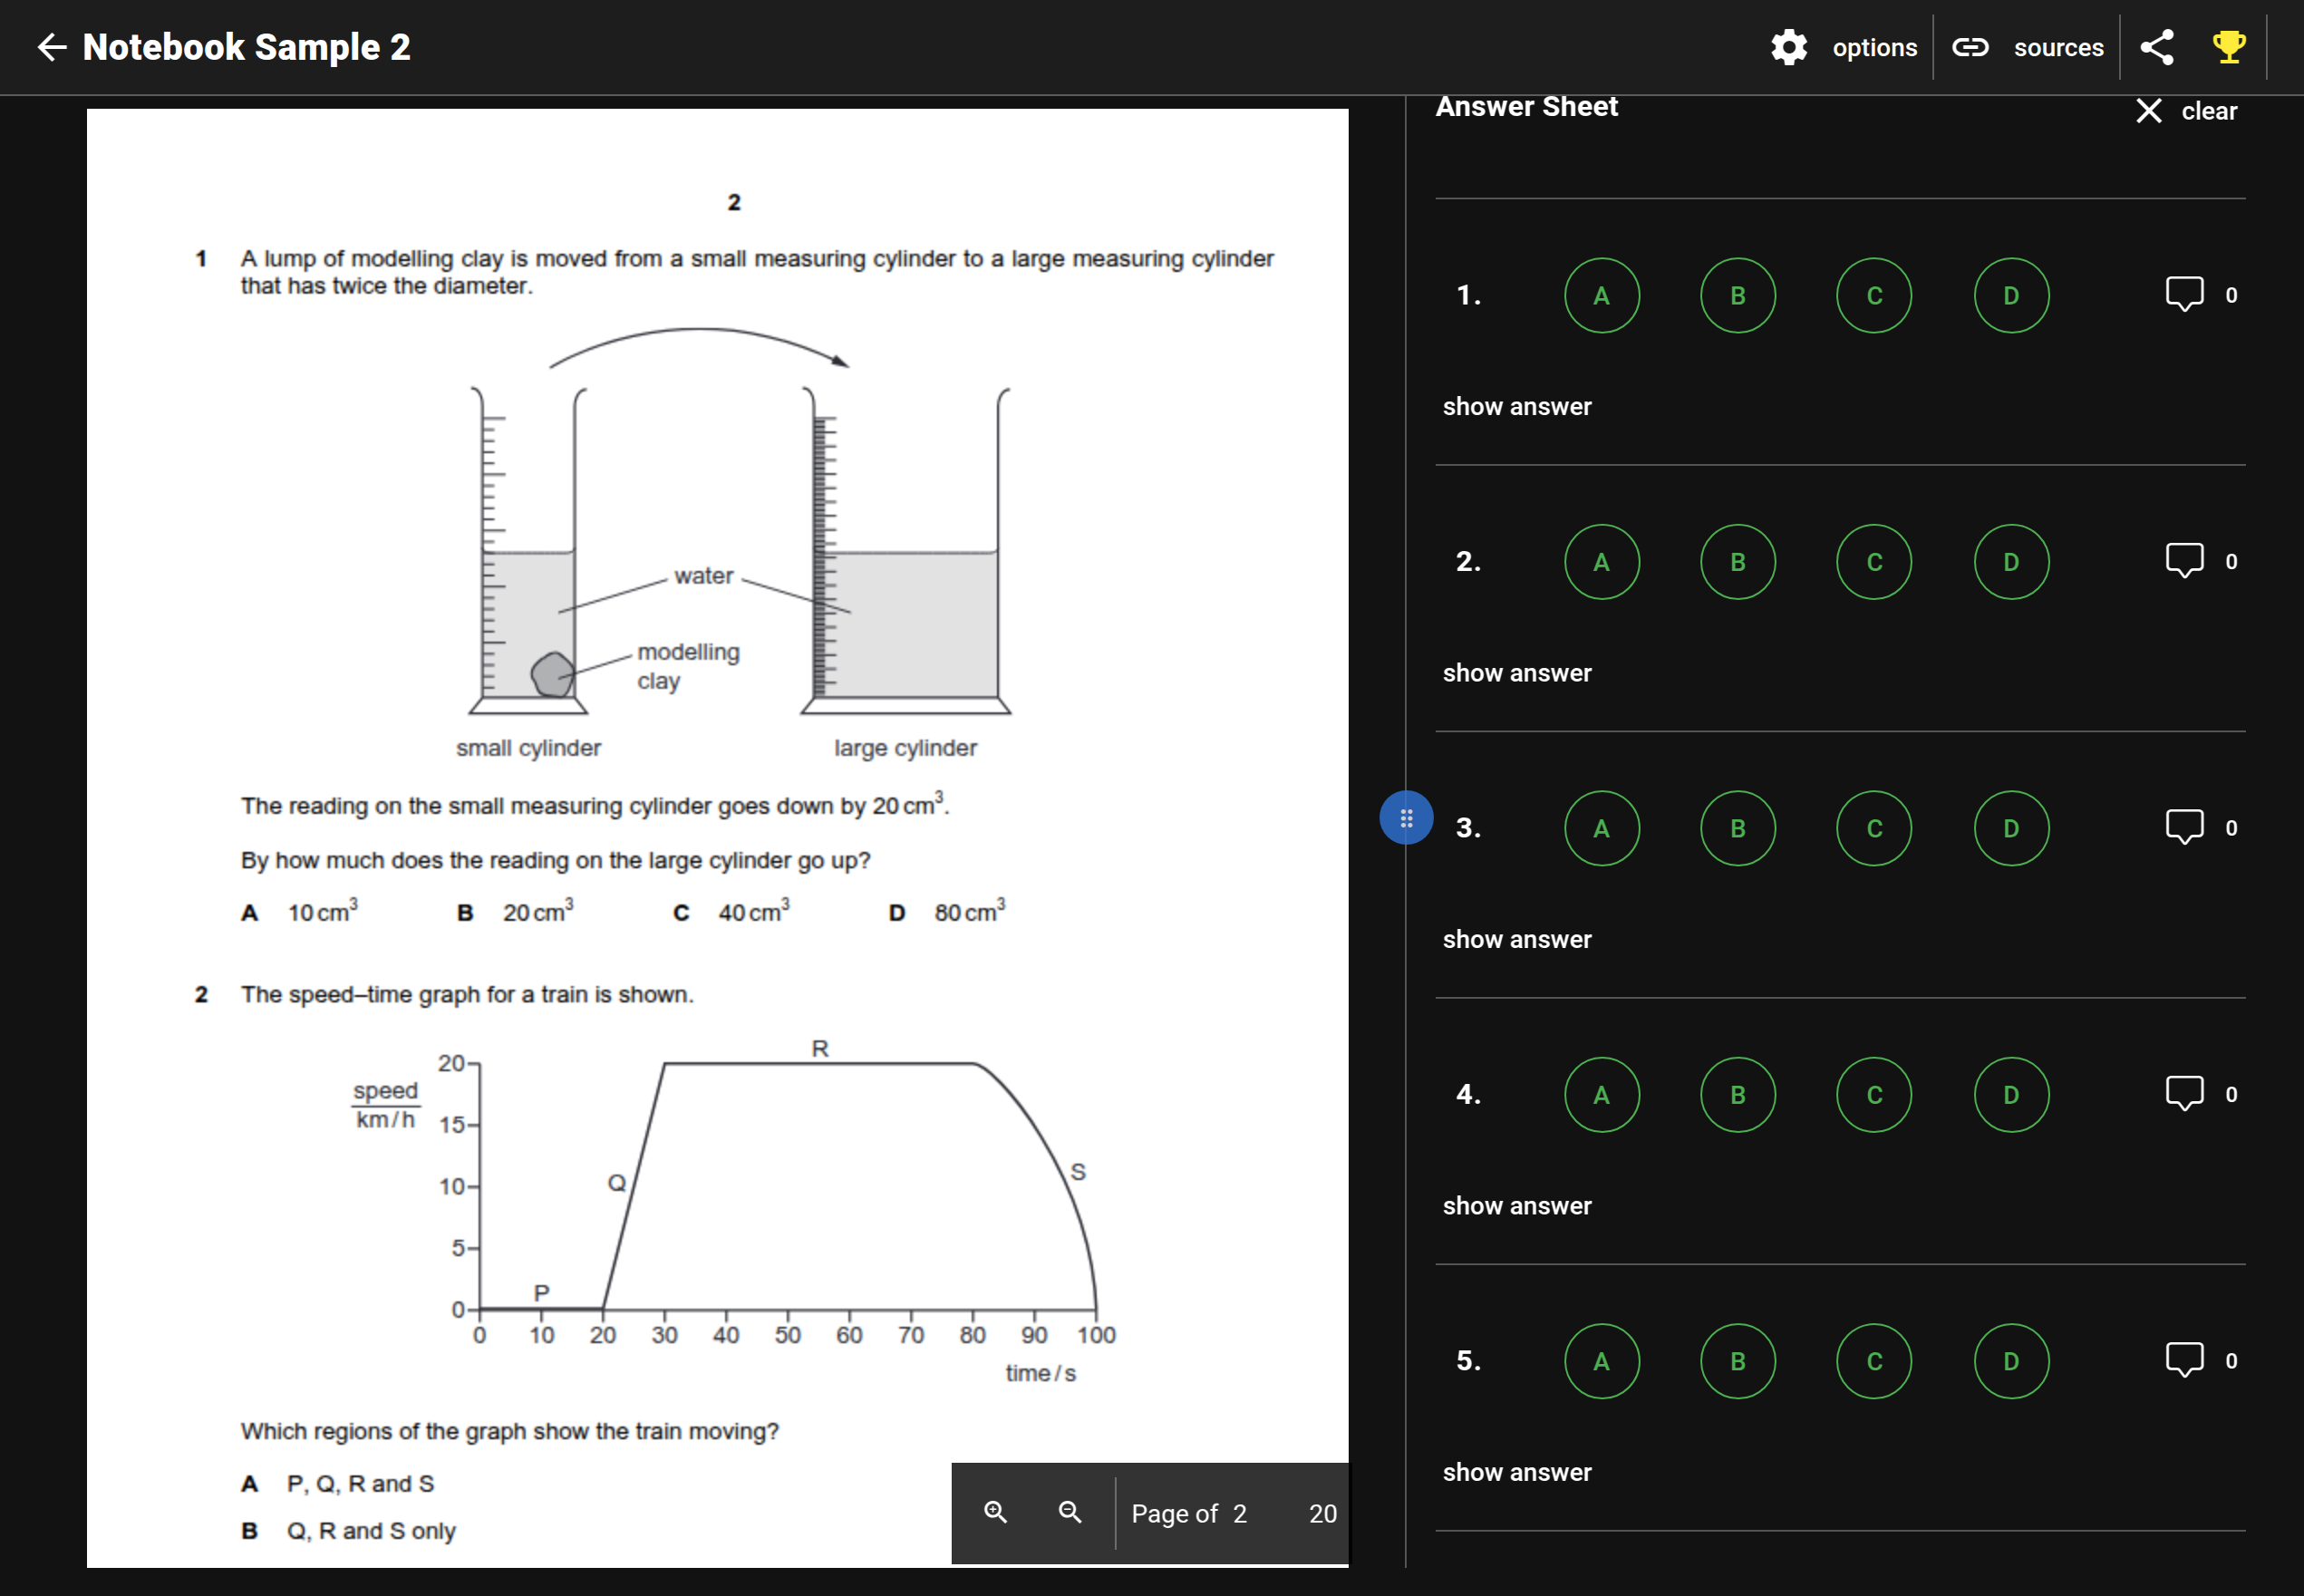Click the current page number field
2304x1596 pixels.
[x=1239, y=1513]
